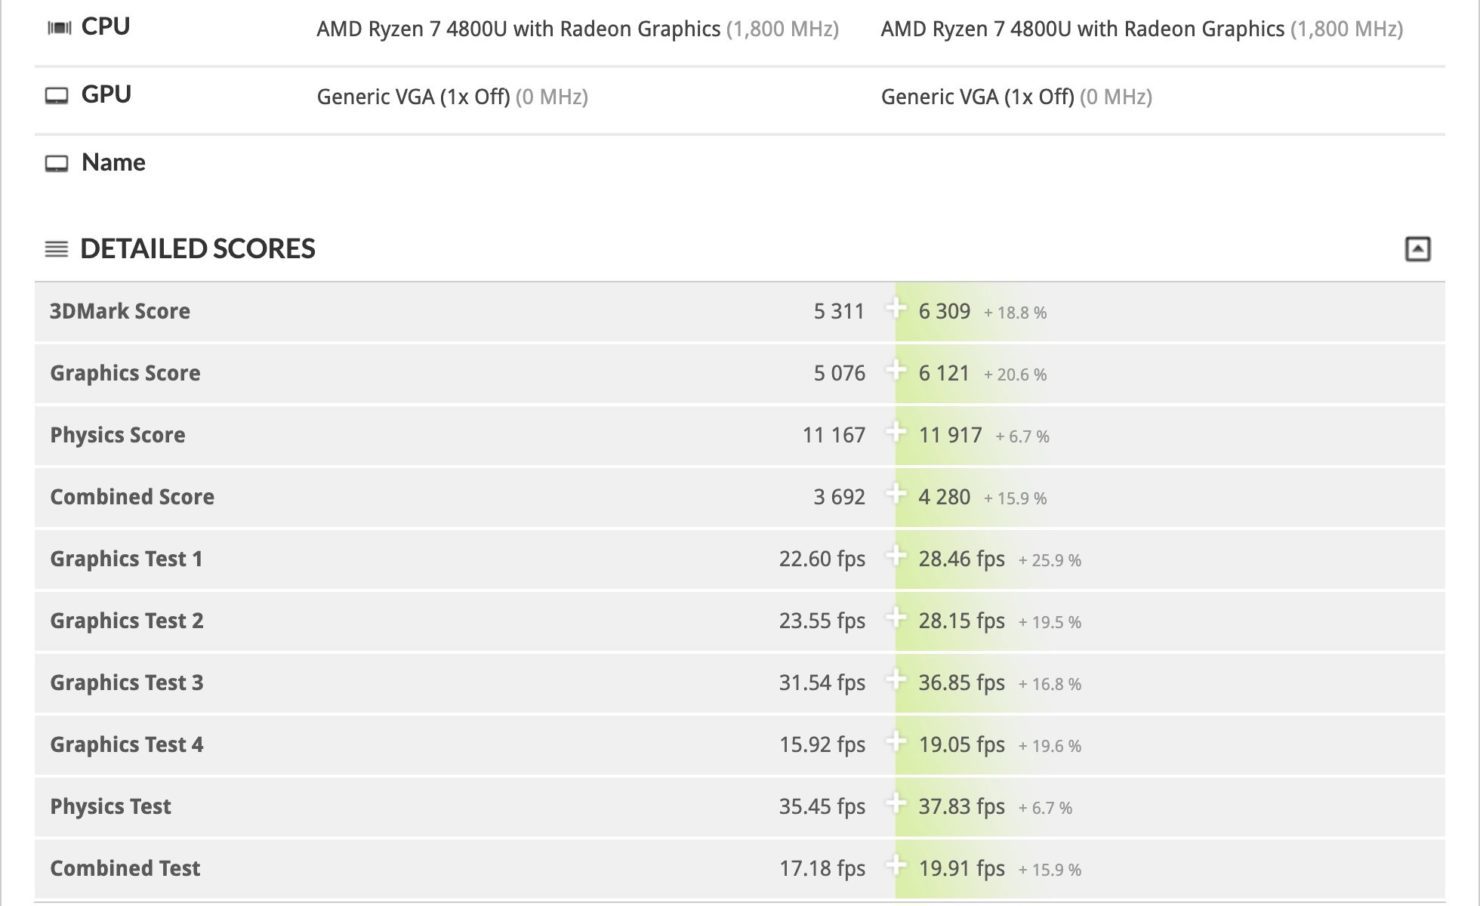Viewport: 1480px width, 906px height.
Task: Expand the Graphics Test 1 row
Action: [x=897, y=559]
